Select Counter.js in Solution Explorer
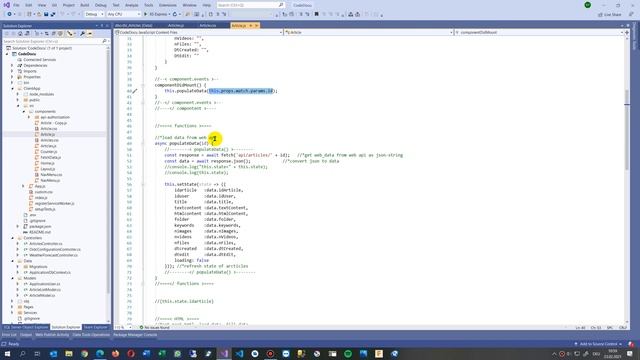This screenshot has width=640, height=360. tap(49, 151)
